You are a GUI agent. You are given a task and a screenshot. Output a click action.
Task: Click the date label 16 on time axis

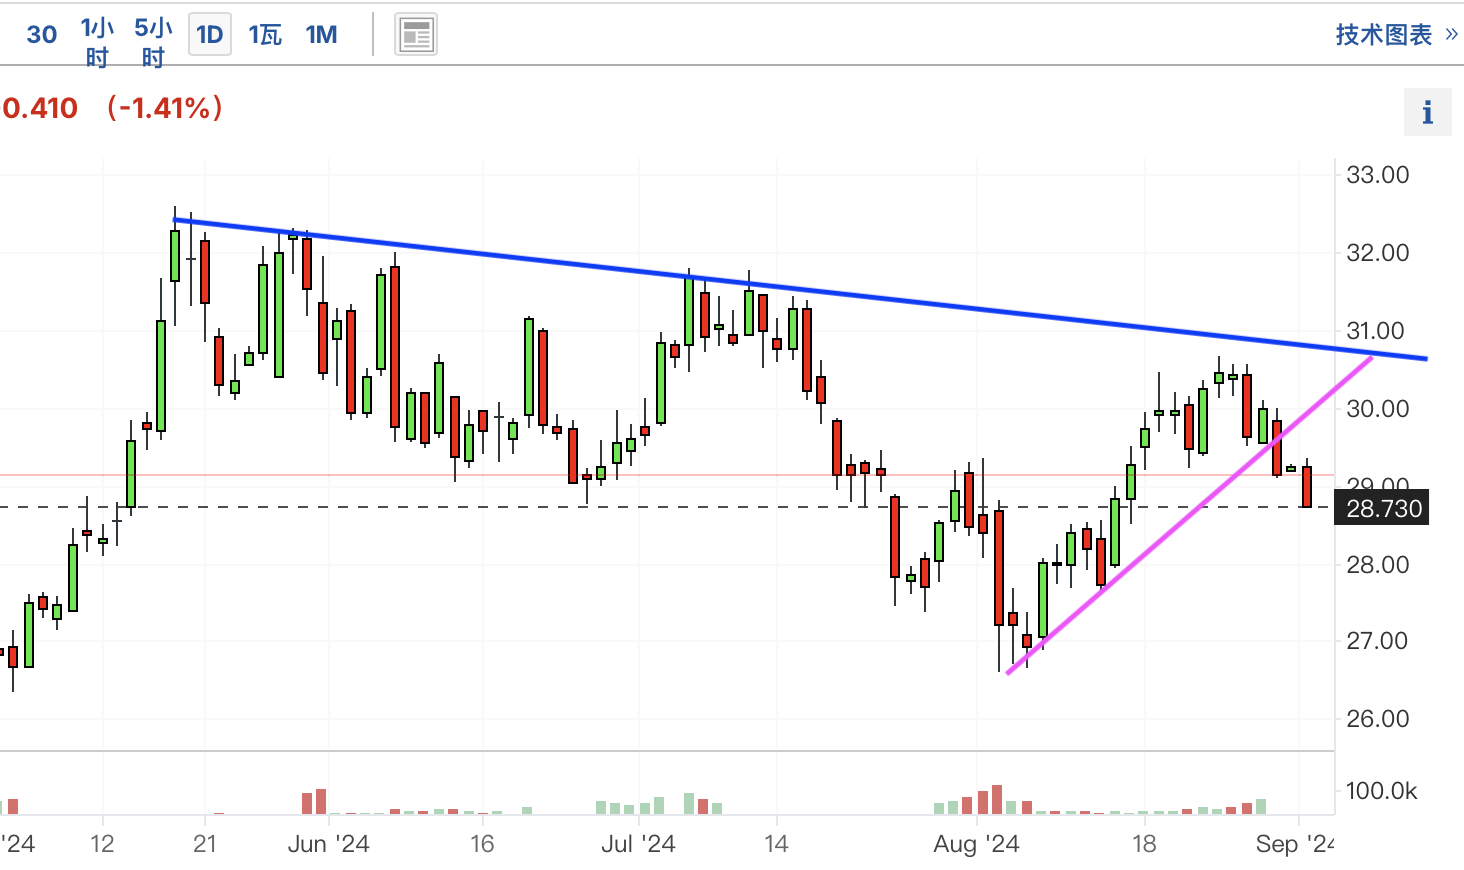[x=482, y=844]
